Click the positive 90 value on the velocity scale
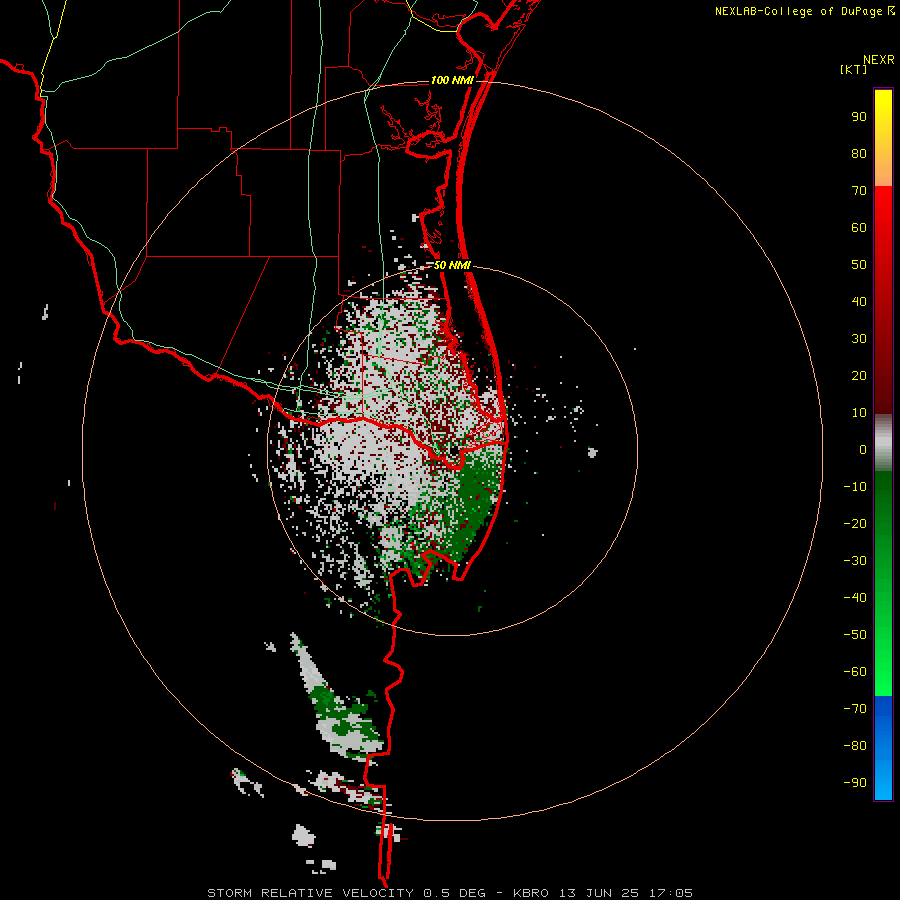 click(x=859, y=117)
